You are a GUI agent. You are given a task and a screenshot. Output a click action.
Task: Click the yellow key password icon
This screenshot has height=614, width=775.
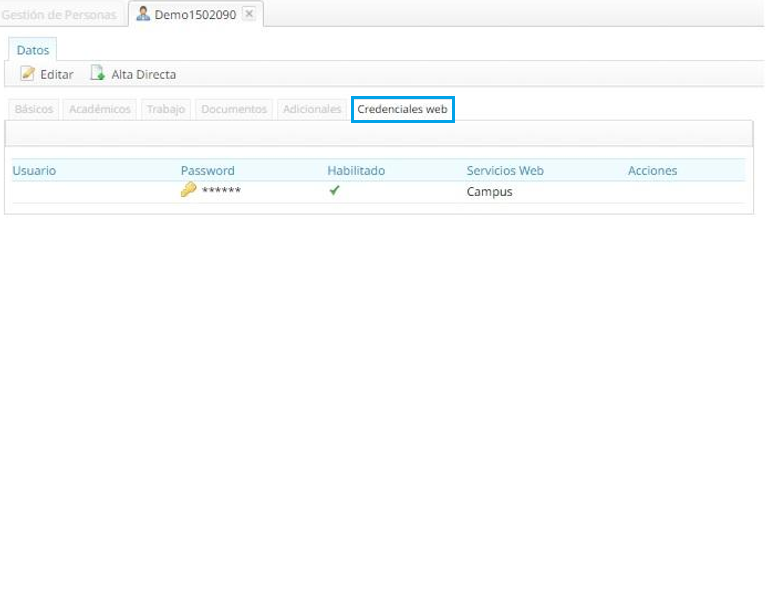coord(188,190)
